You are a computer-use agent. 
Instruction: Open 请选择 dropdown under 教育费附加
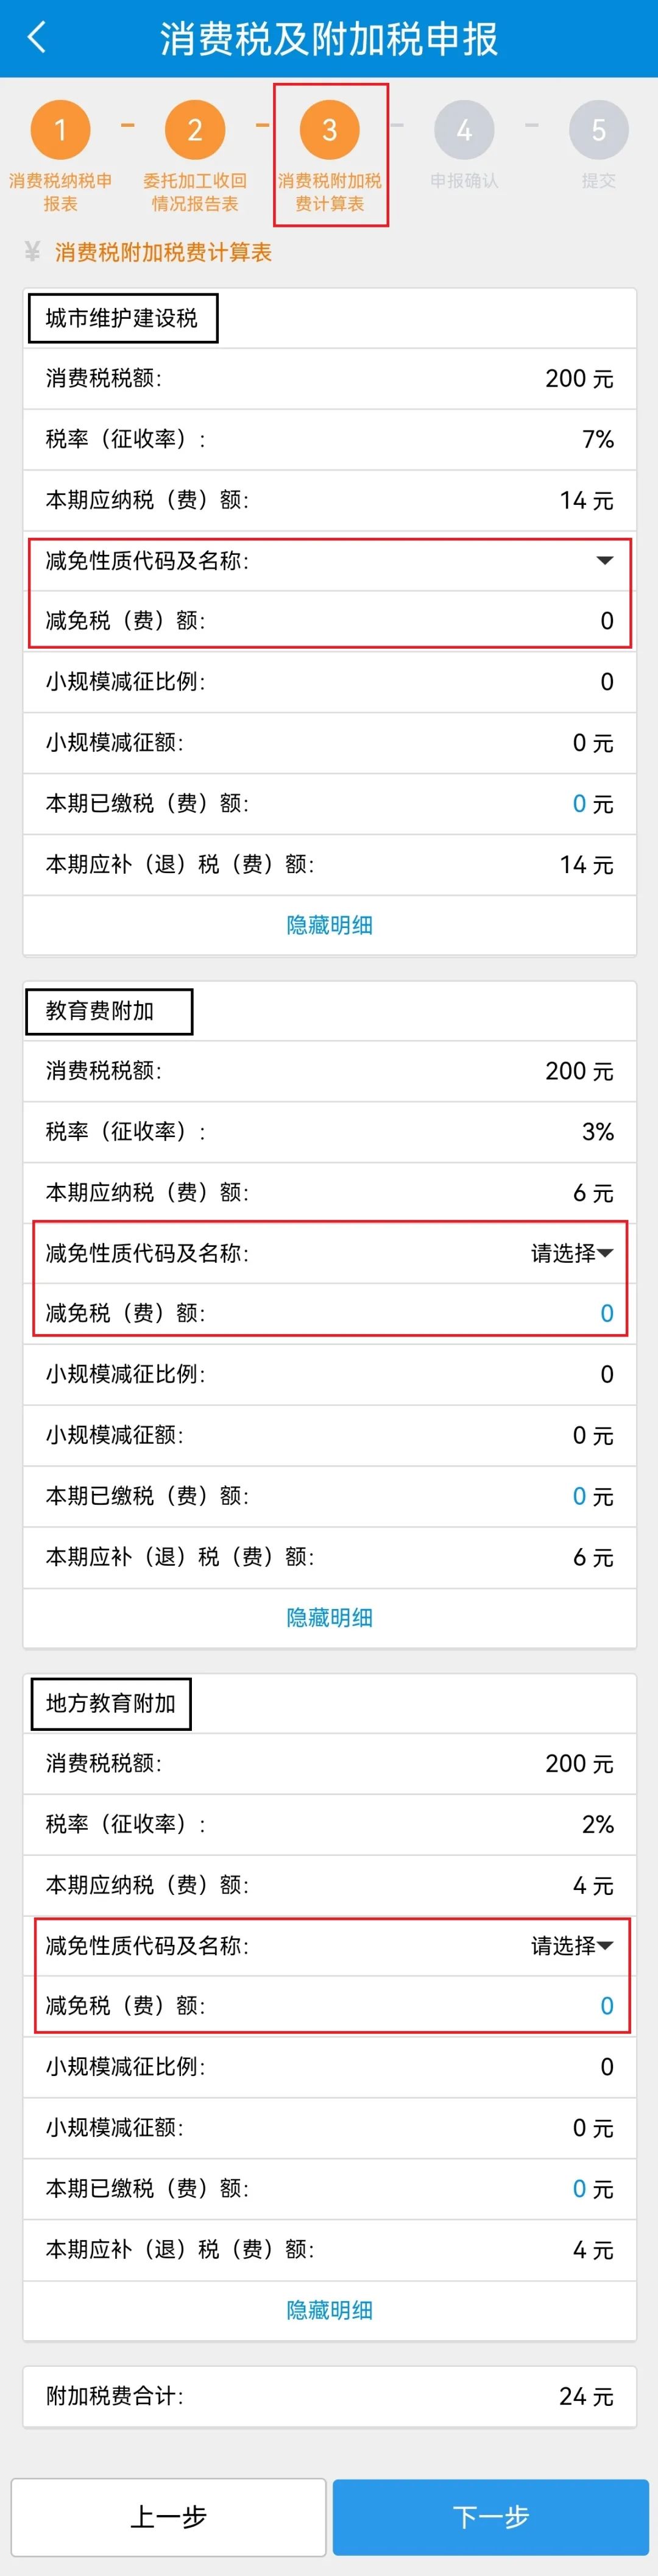[572, 1253]
